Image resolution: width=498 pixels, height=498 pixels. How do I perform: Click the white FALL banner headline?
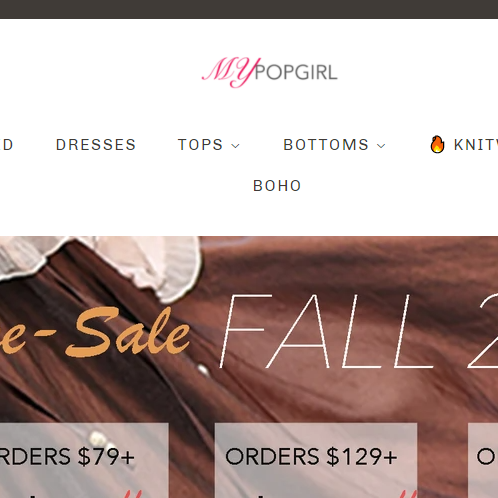(x=358, y=331)
